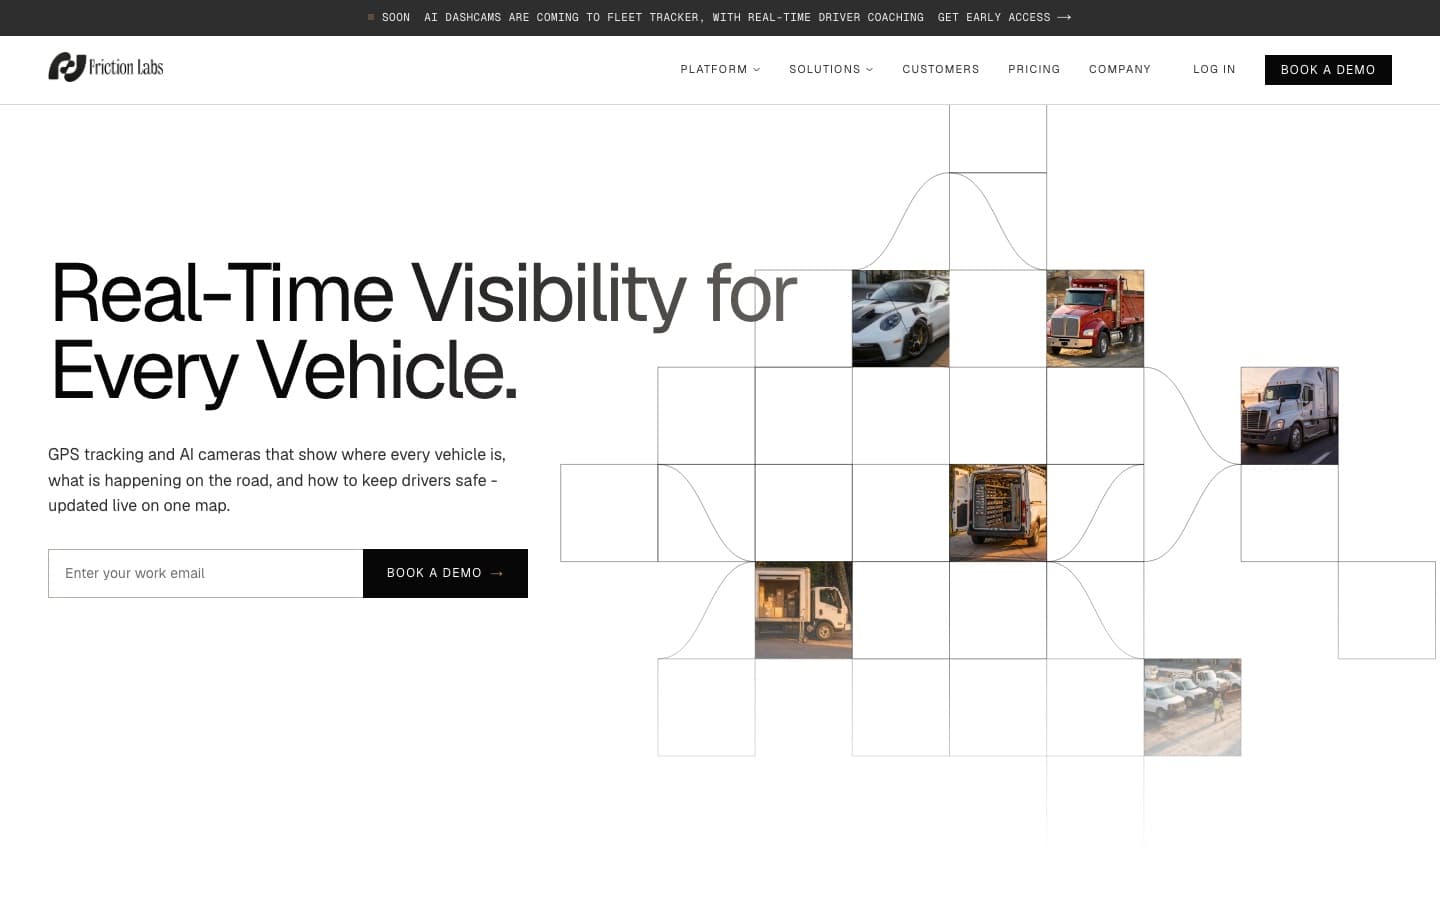1440x900 pixels.
Task: Click the GPS tracking description paragraph
Action: [277, 480]
